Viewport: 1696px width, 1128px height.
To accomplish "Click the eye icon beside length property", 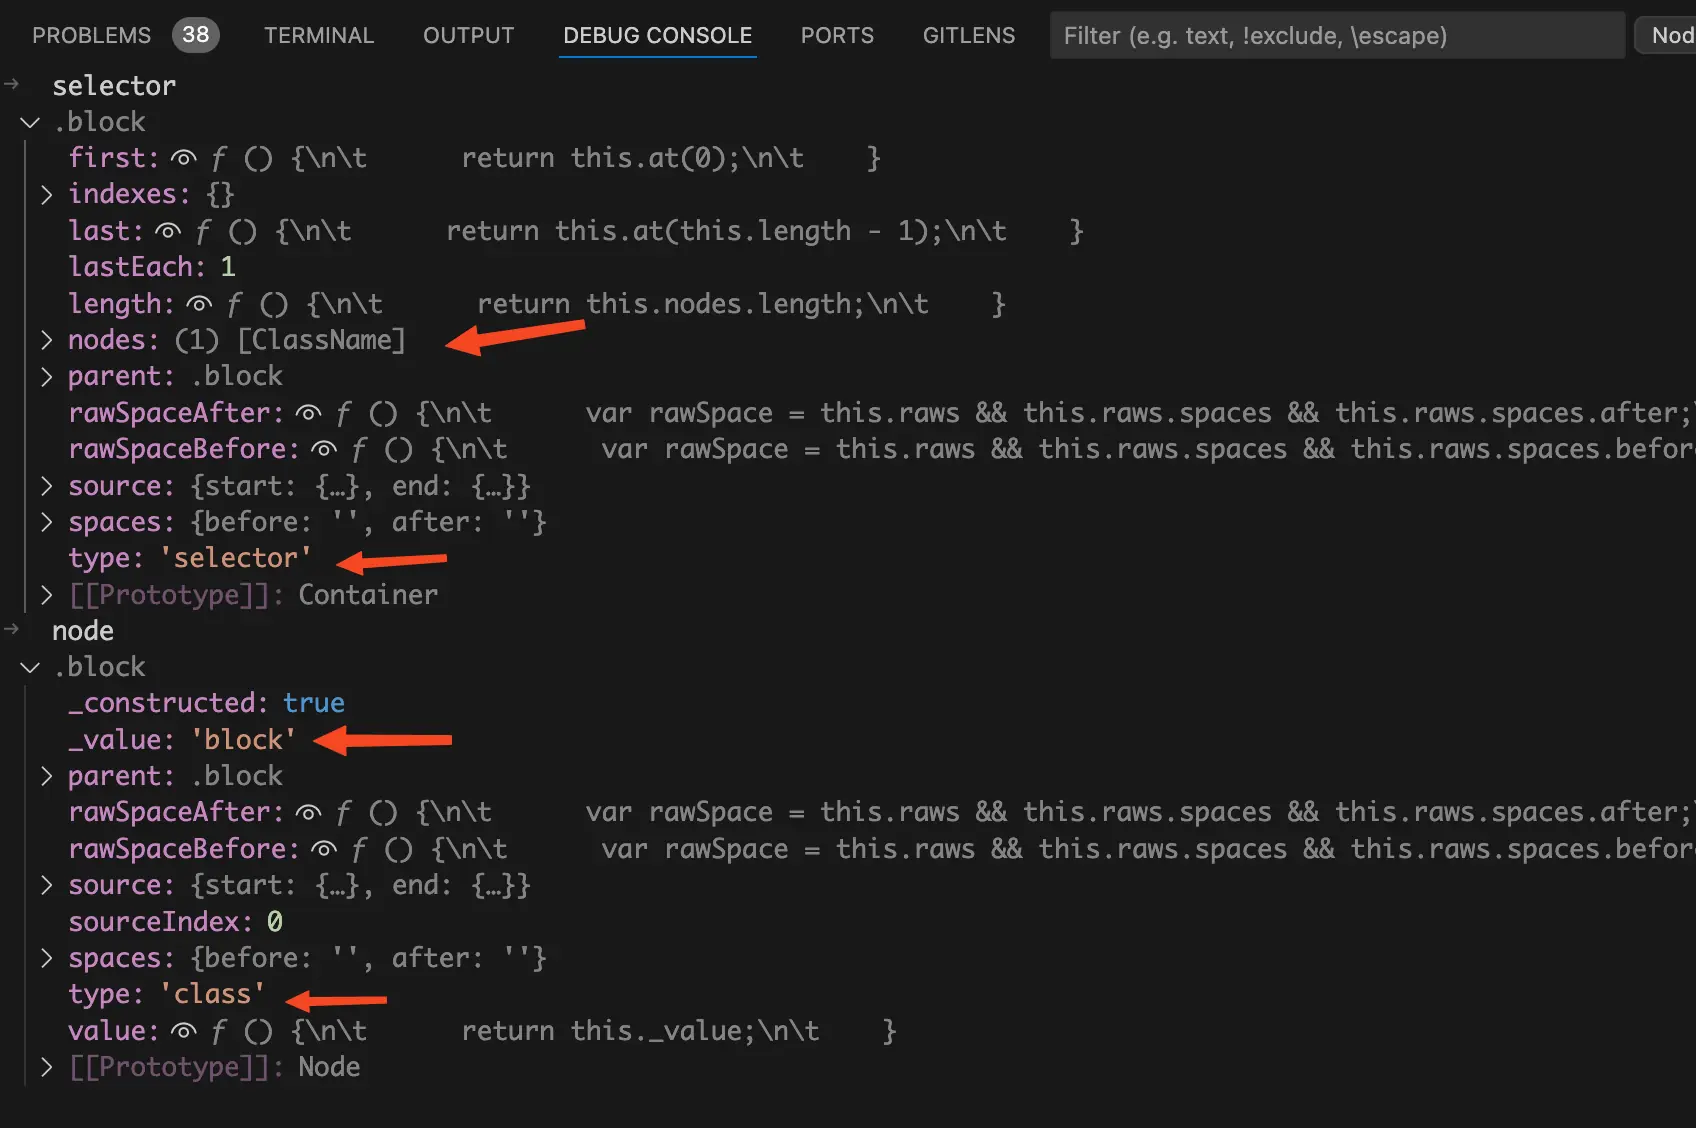I will point(199,304).
